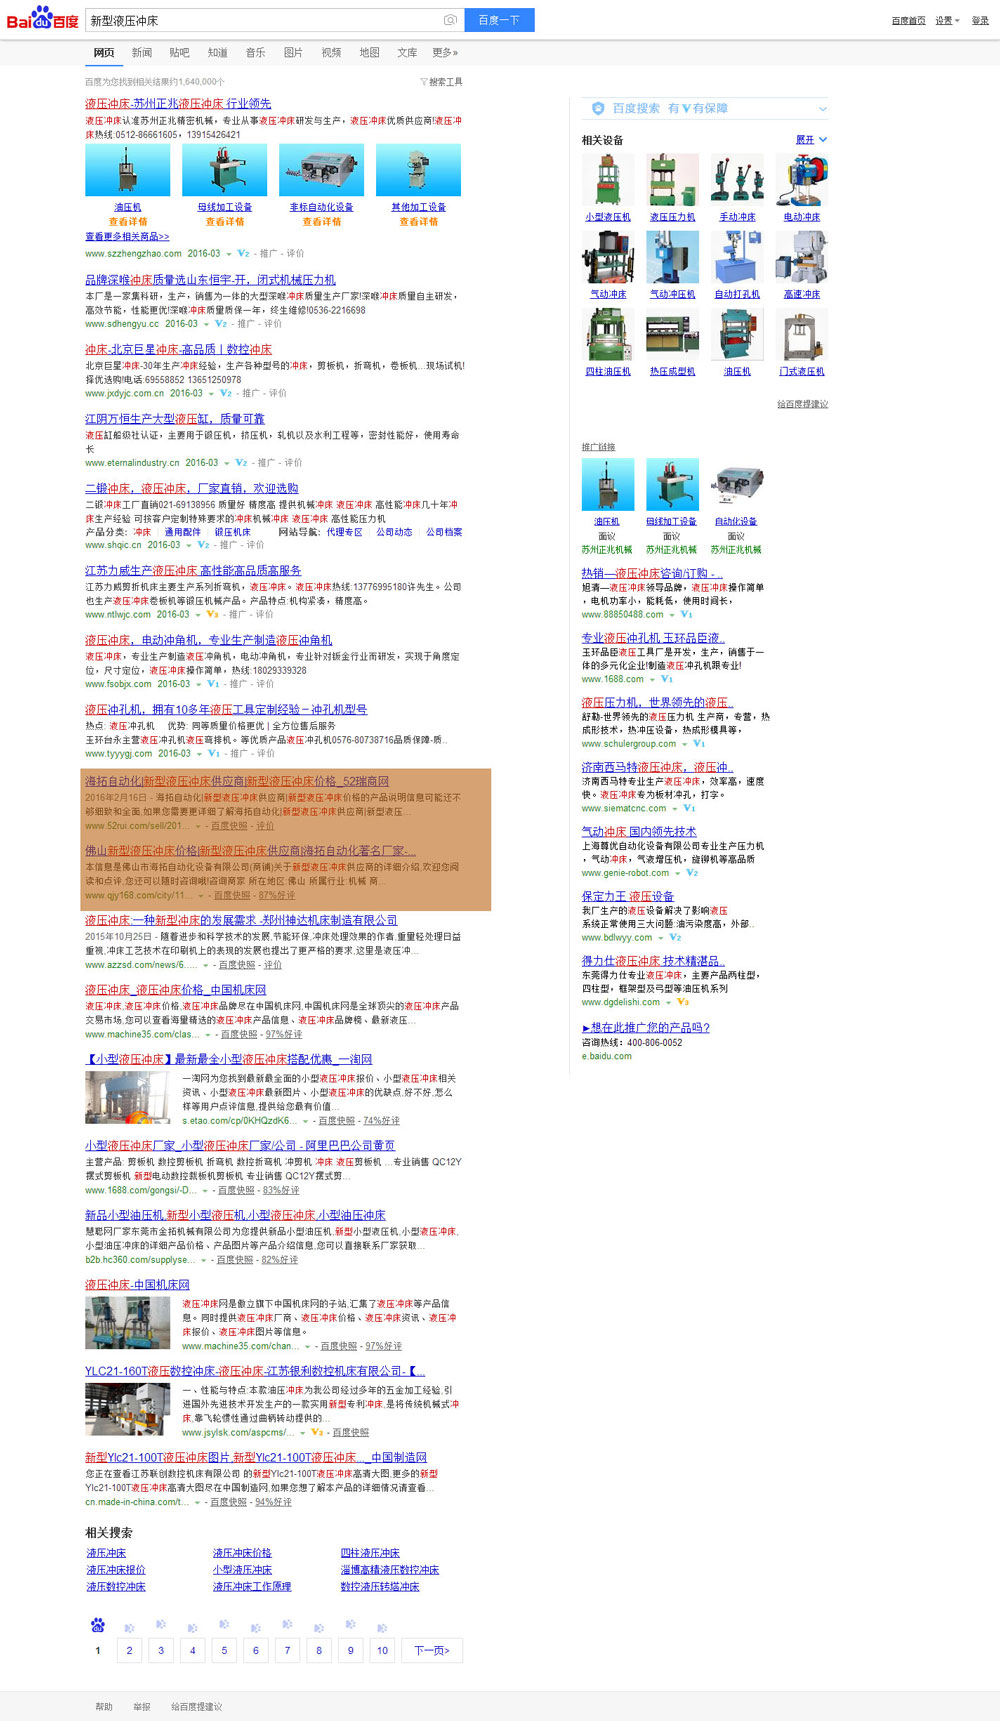Open the 自动打孔机 related device image
The height and width of the screenshot is (1721, 1000).
737,257
